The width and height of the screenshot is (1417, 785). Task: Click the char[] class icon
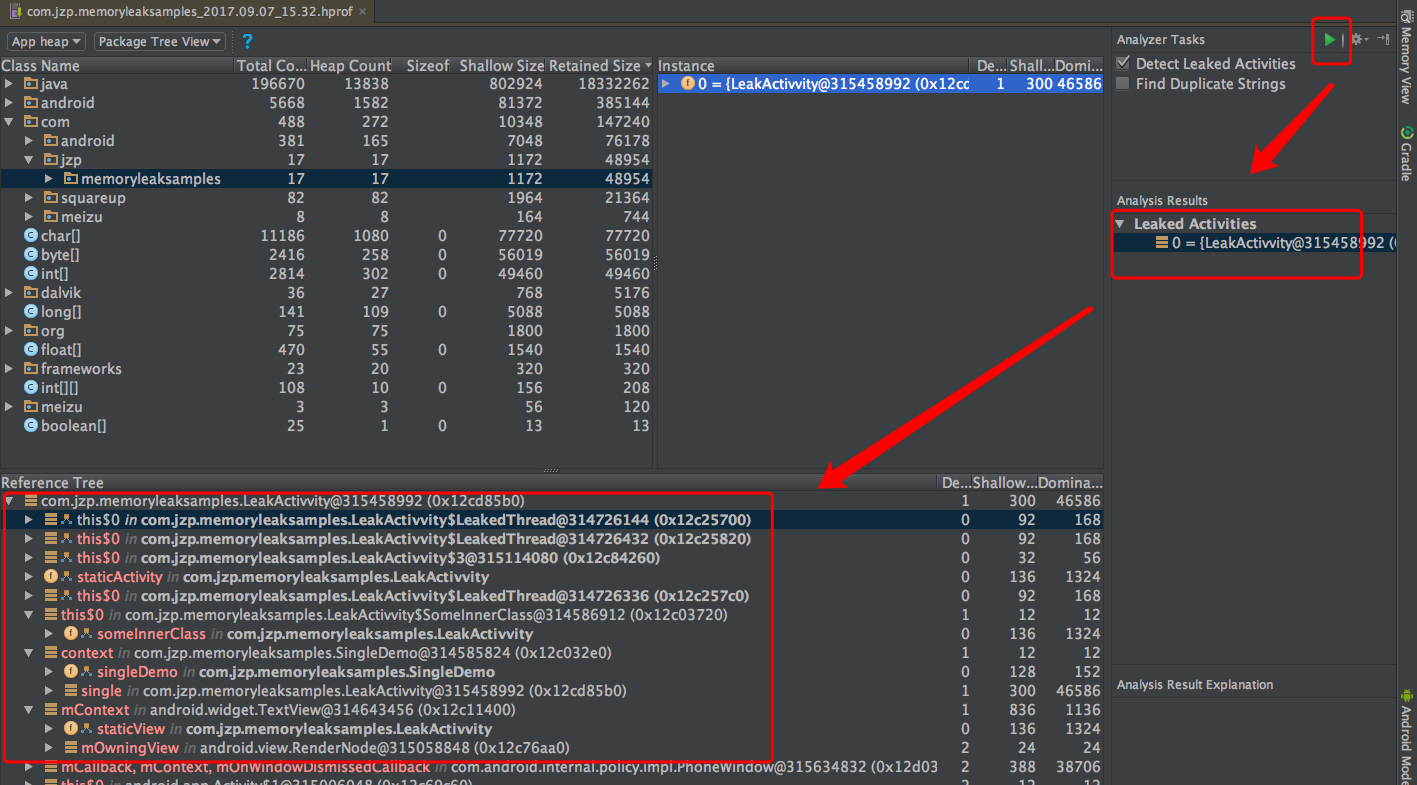[x=29, y=235]
